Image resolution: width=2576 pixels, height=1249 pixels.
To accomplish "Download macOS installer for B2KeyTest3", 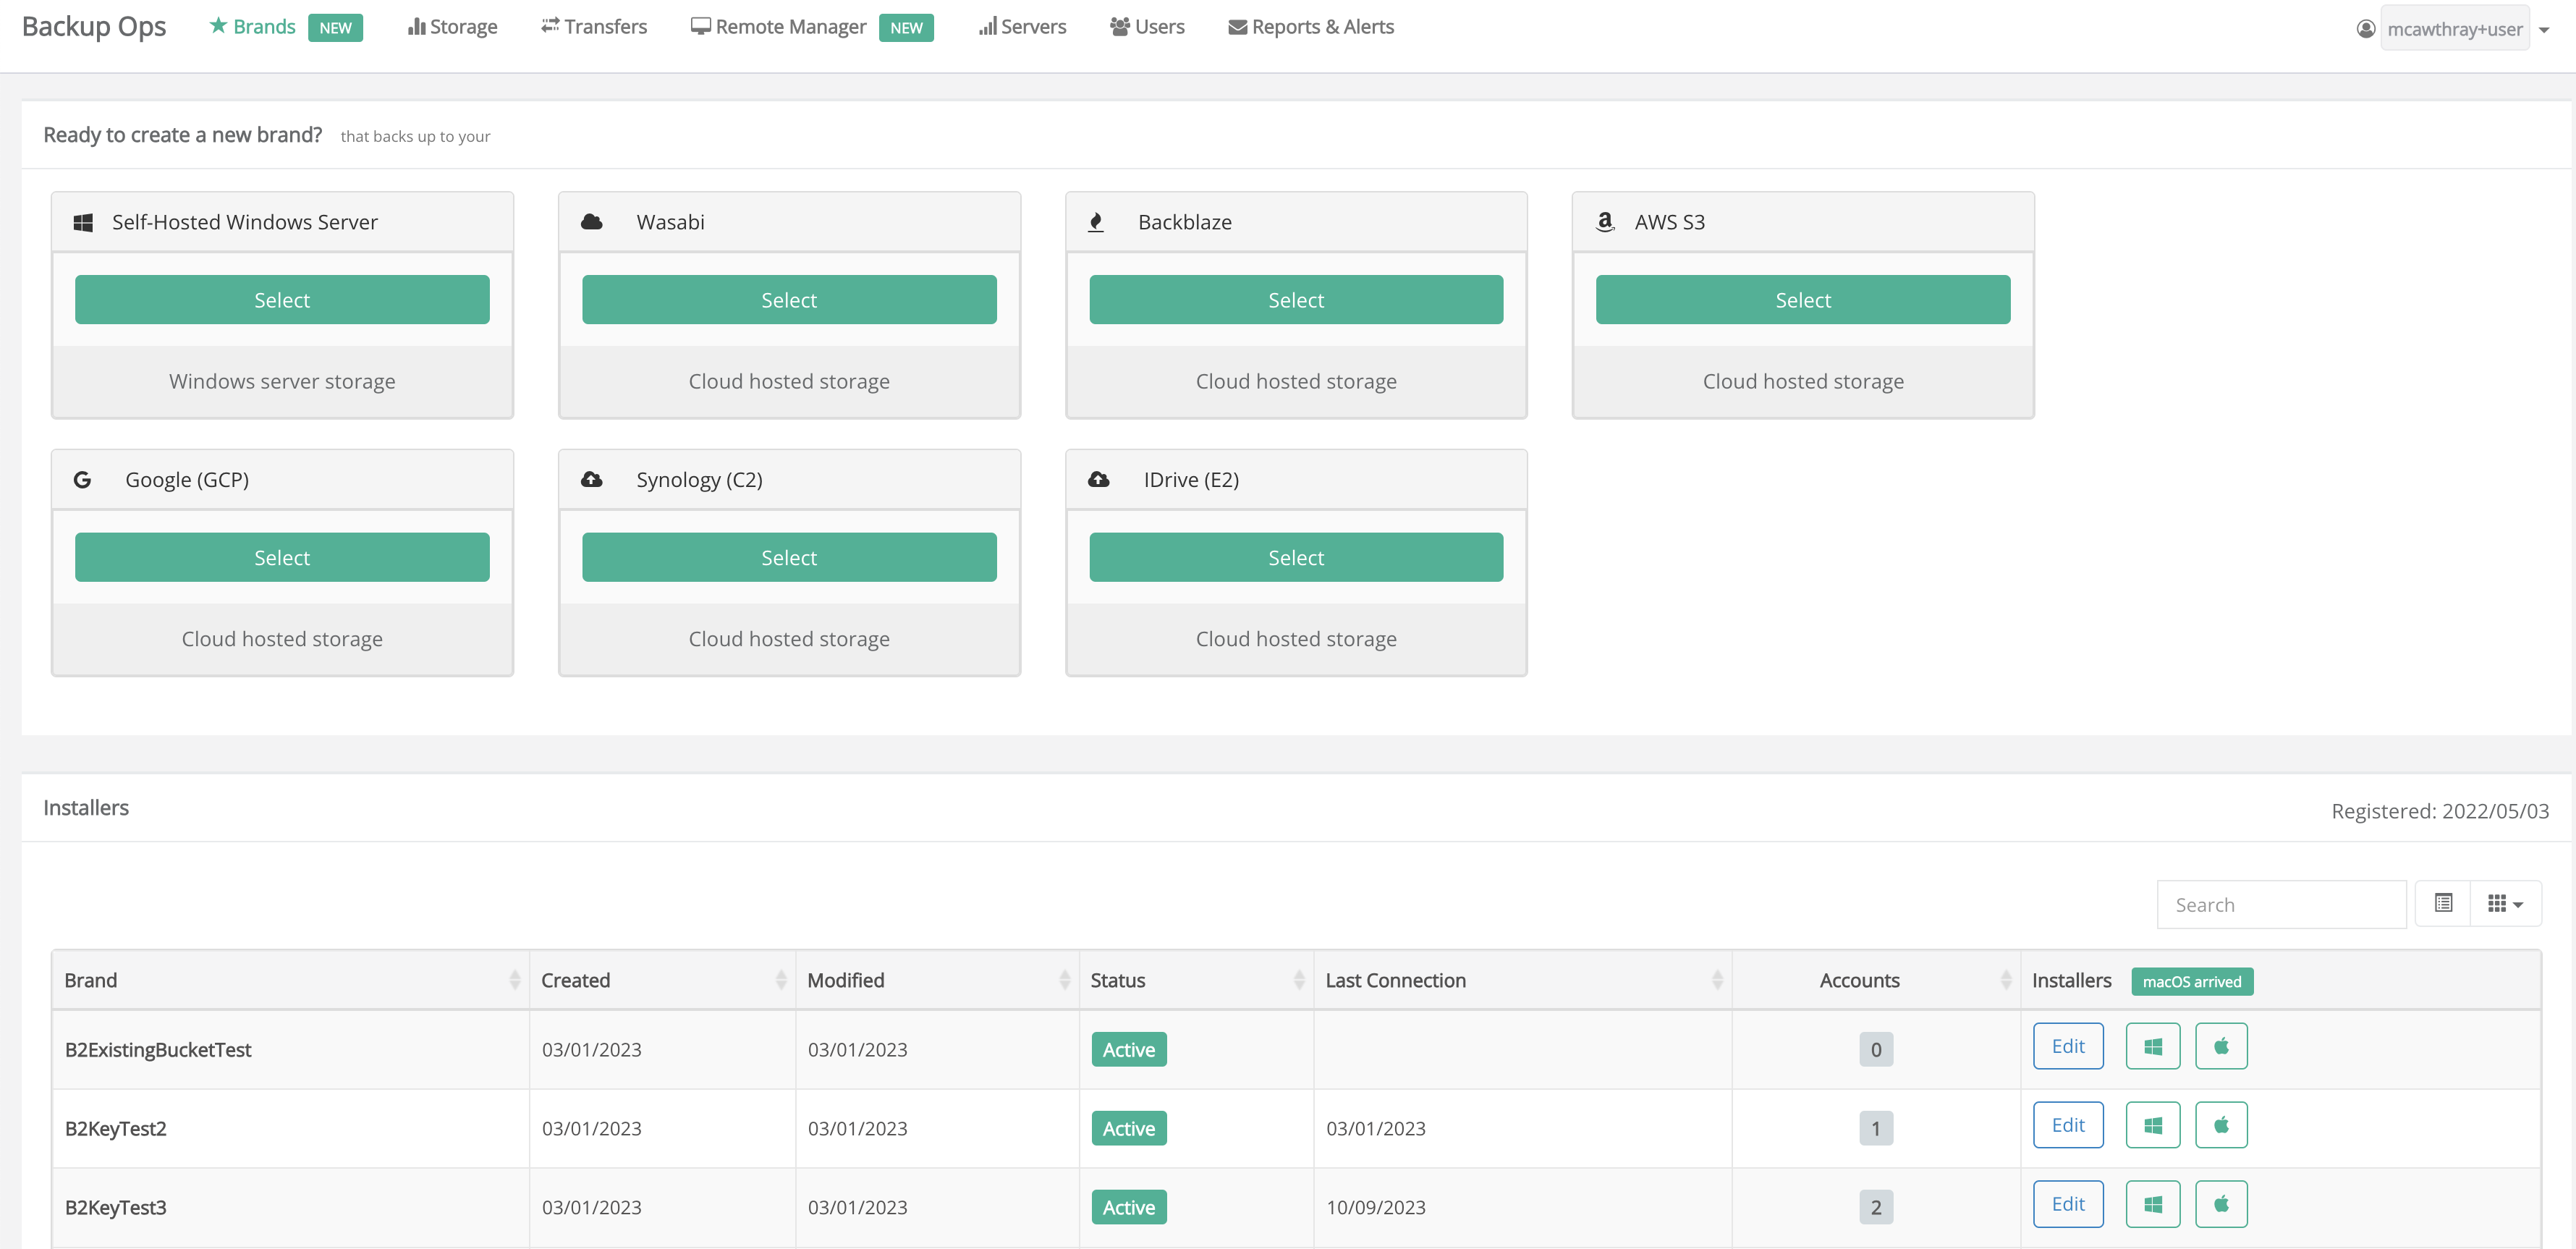I will pyautogui.click(x=2221, y=1204).
